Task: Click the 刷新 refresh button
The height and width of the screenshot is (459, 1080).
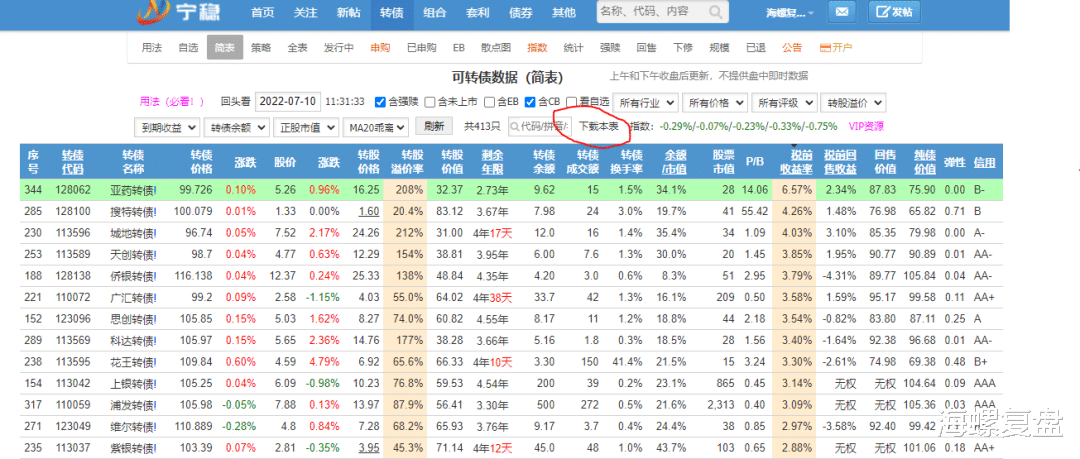Action: pyautogui.click(x=433, y=126)
